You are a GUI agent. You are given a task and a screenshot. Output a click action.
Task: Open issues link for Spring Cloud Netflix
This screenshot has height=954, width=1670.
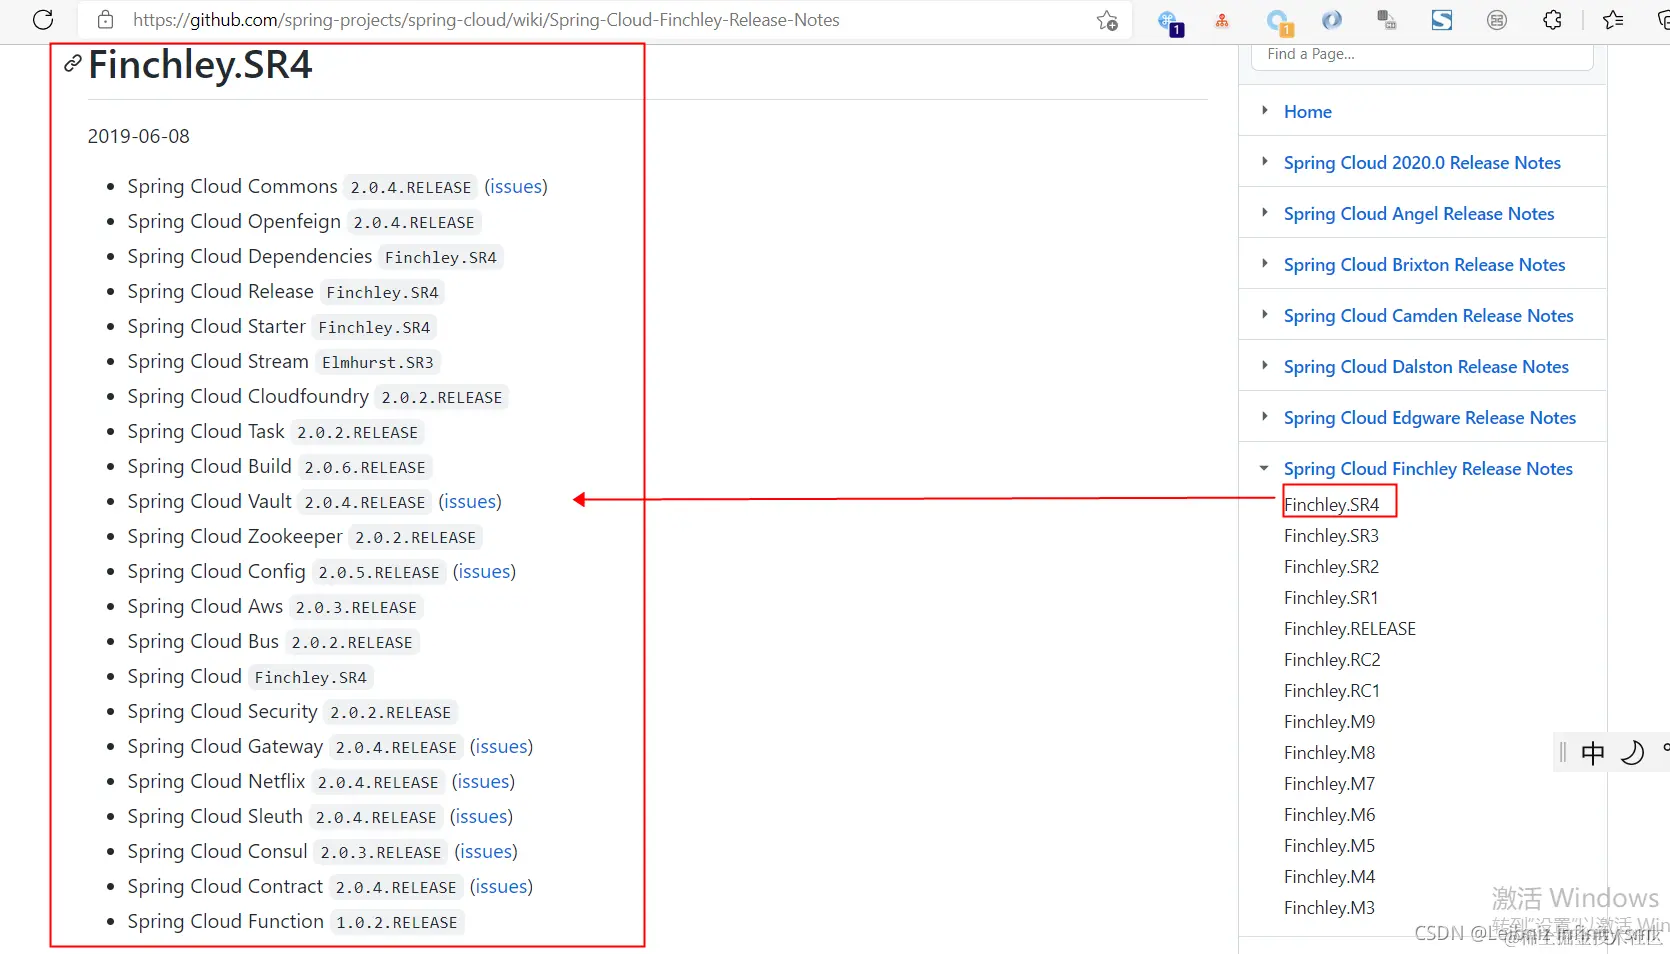[483, 782]
